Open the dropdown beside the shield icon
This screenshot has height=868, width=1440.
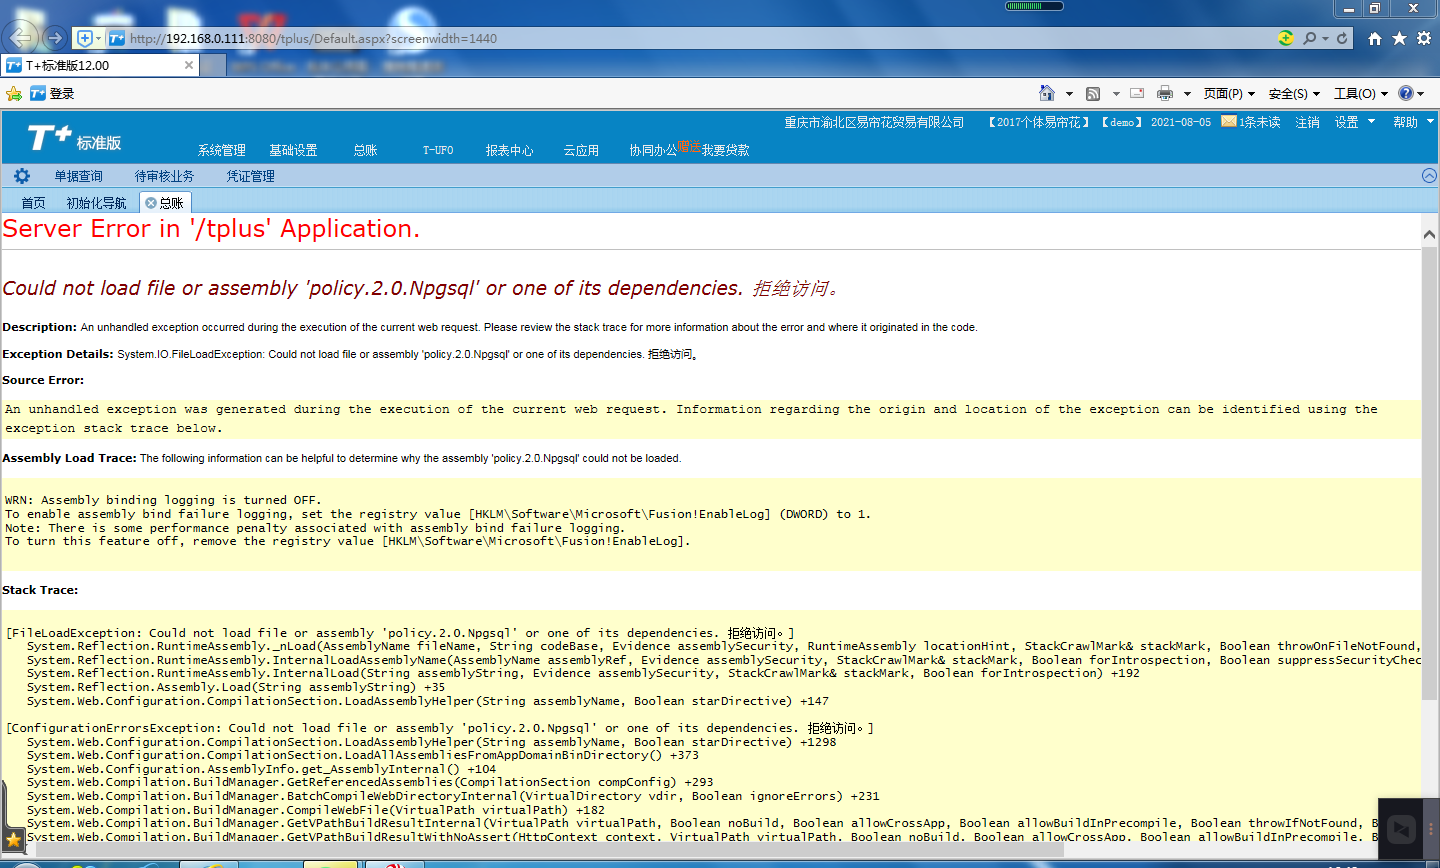(98, 38)
